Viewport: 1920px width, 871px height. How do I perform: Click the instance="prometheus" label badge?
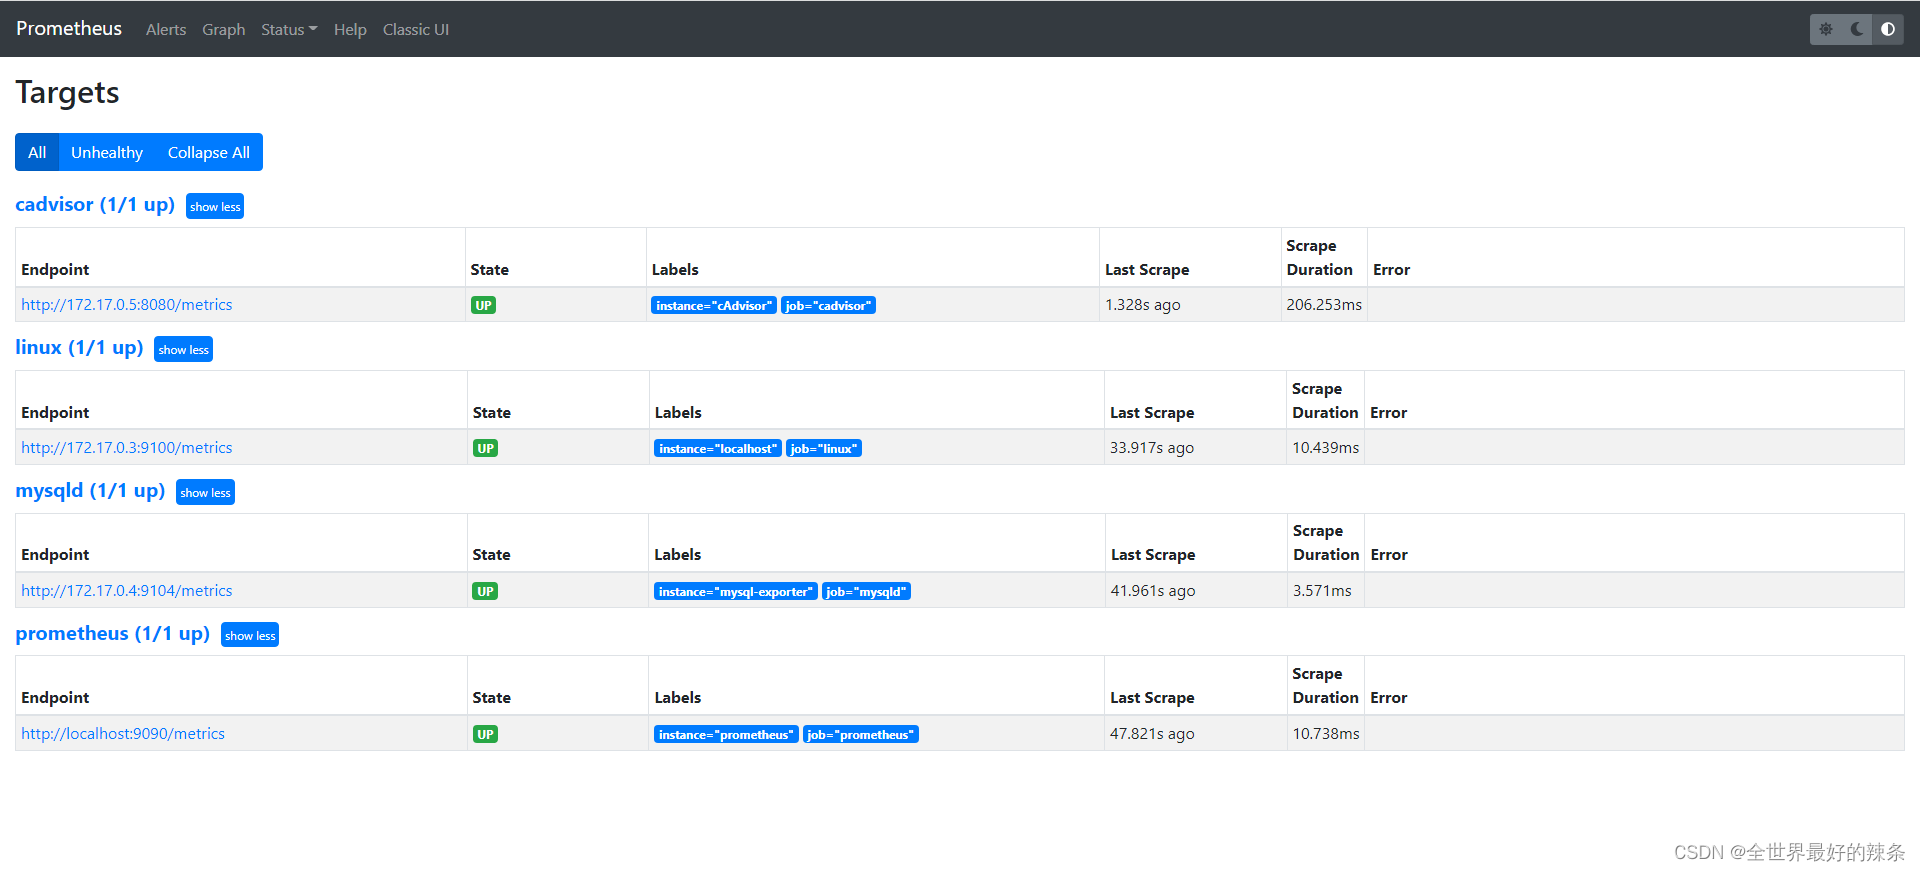(726, 734)
